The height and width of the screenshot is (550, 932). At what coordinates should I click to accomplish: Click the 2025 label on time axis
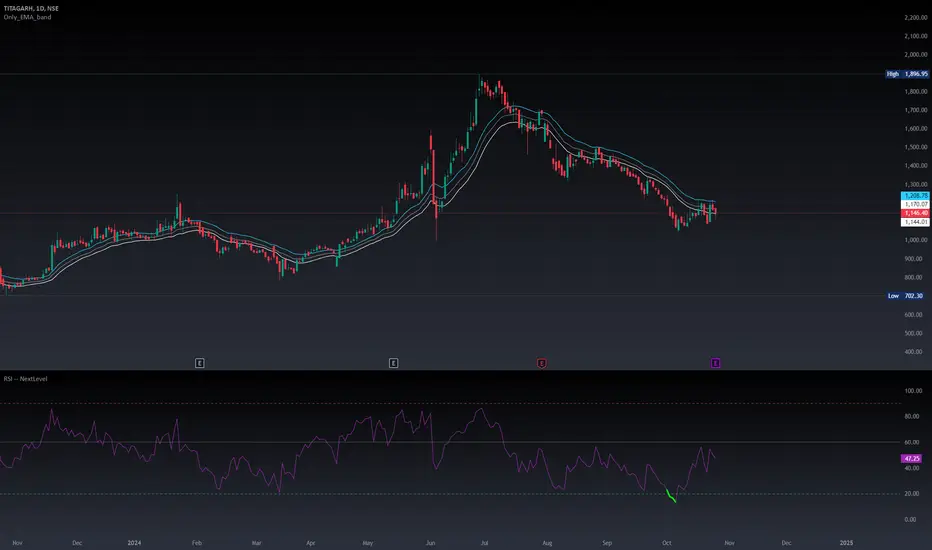click(846, 543)
